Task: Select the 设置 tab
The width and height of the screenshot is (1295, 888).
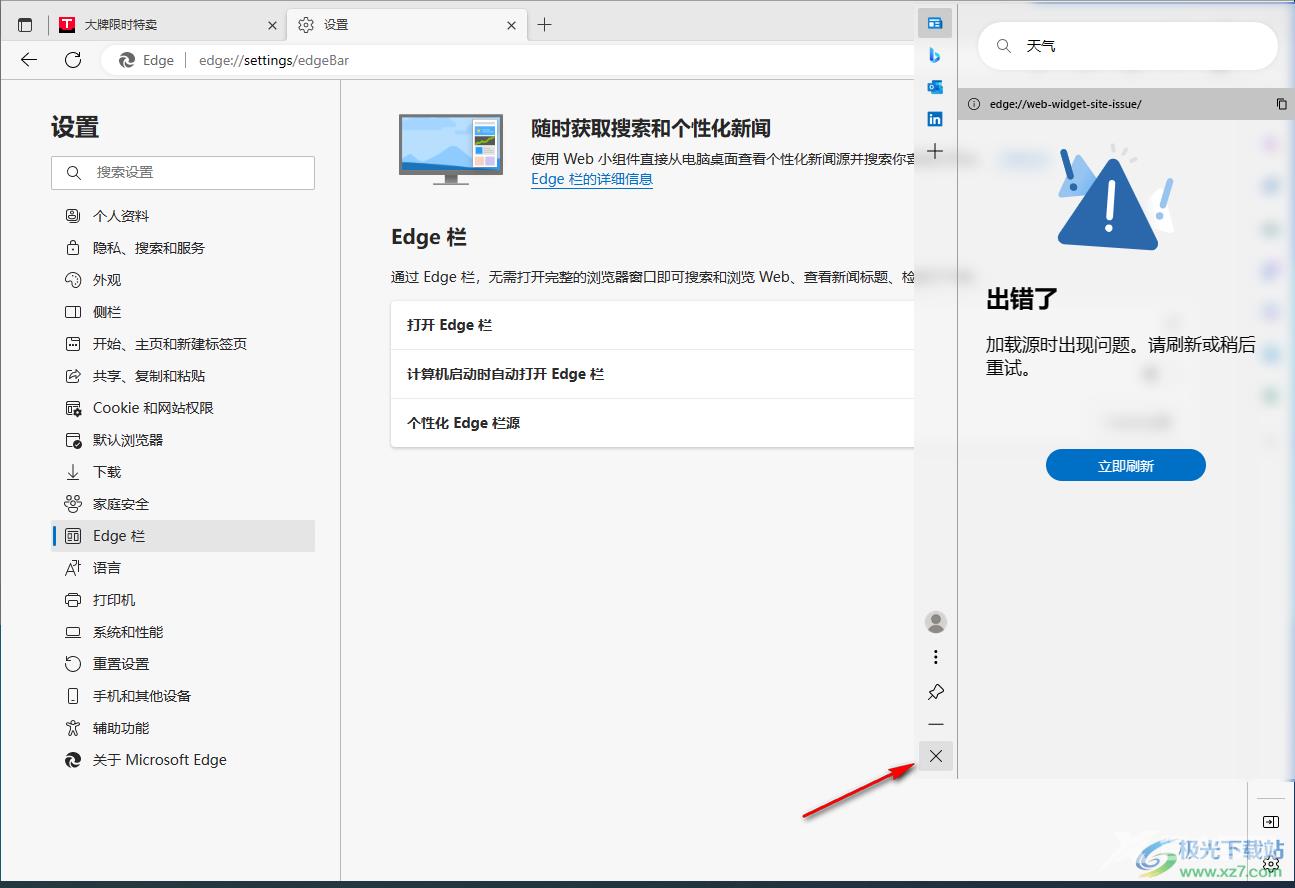Action: click(x=407, y=25)
